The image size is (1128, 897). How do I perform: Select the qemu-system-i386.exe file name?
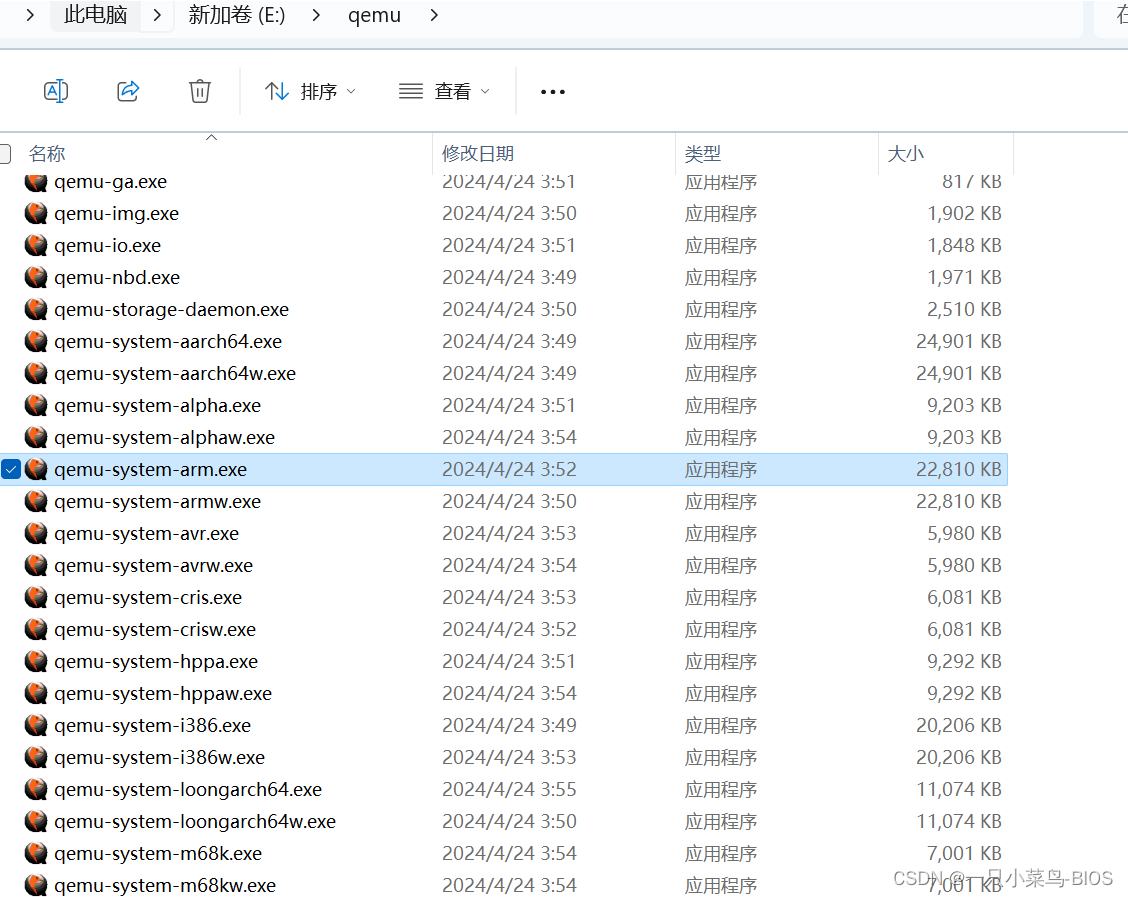point(153,726)
